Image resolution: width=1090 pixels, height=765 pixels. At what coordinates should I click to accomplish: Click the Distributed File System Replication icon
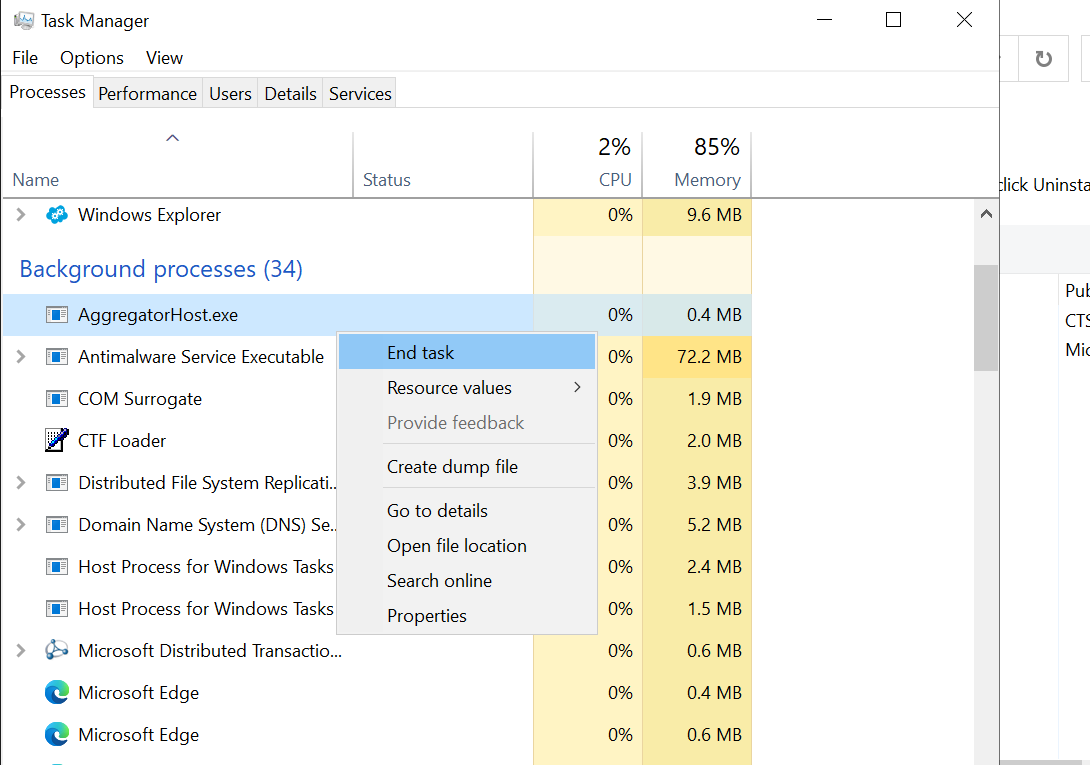(57, 483)
